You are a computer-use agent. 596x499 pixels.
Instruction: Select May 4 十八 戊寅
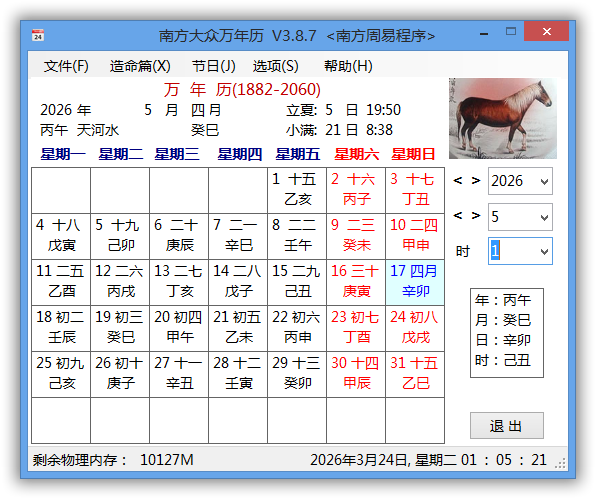click(61, 236)
